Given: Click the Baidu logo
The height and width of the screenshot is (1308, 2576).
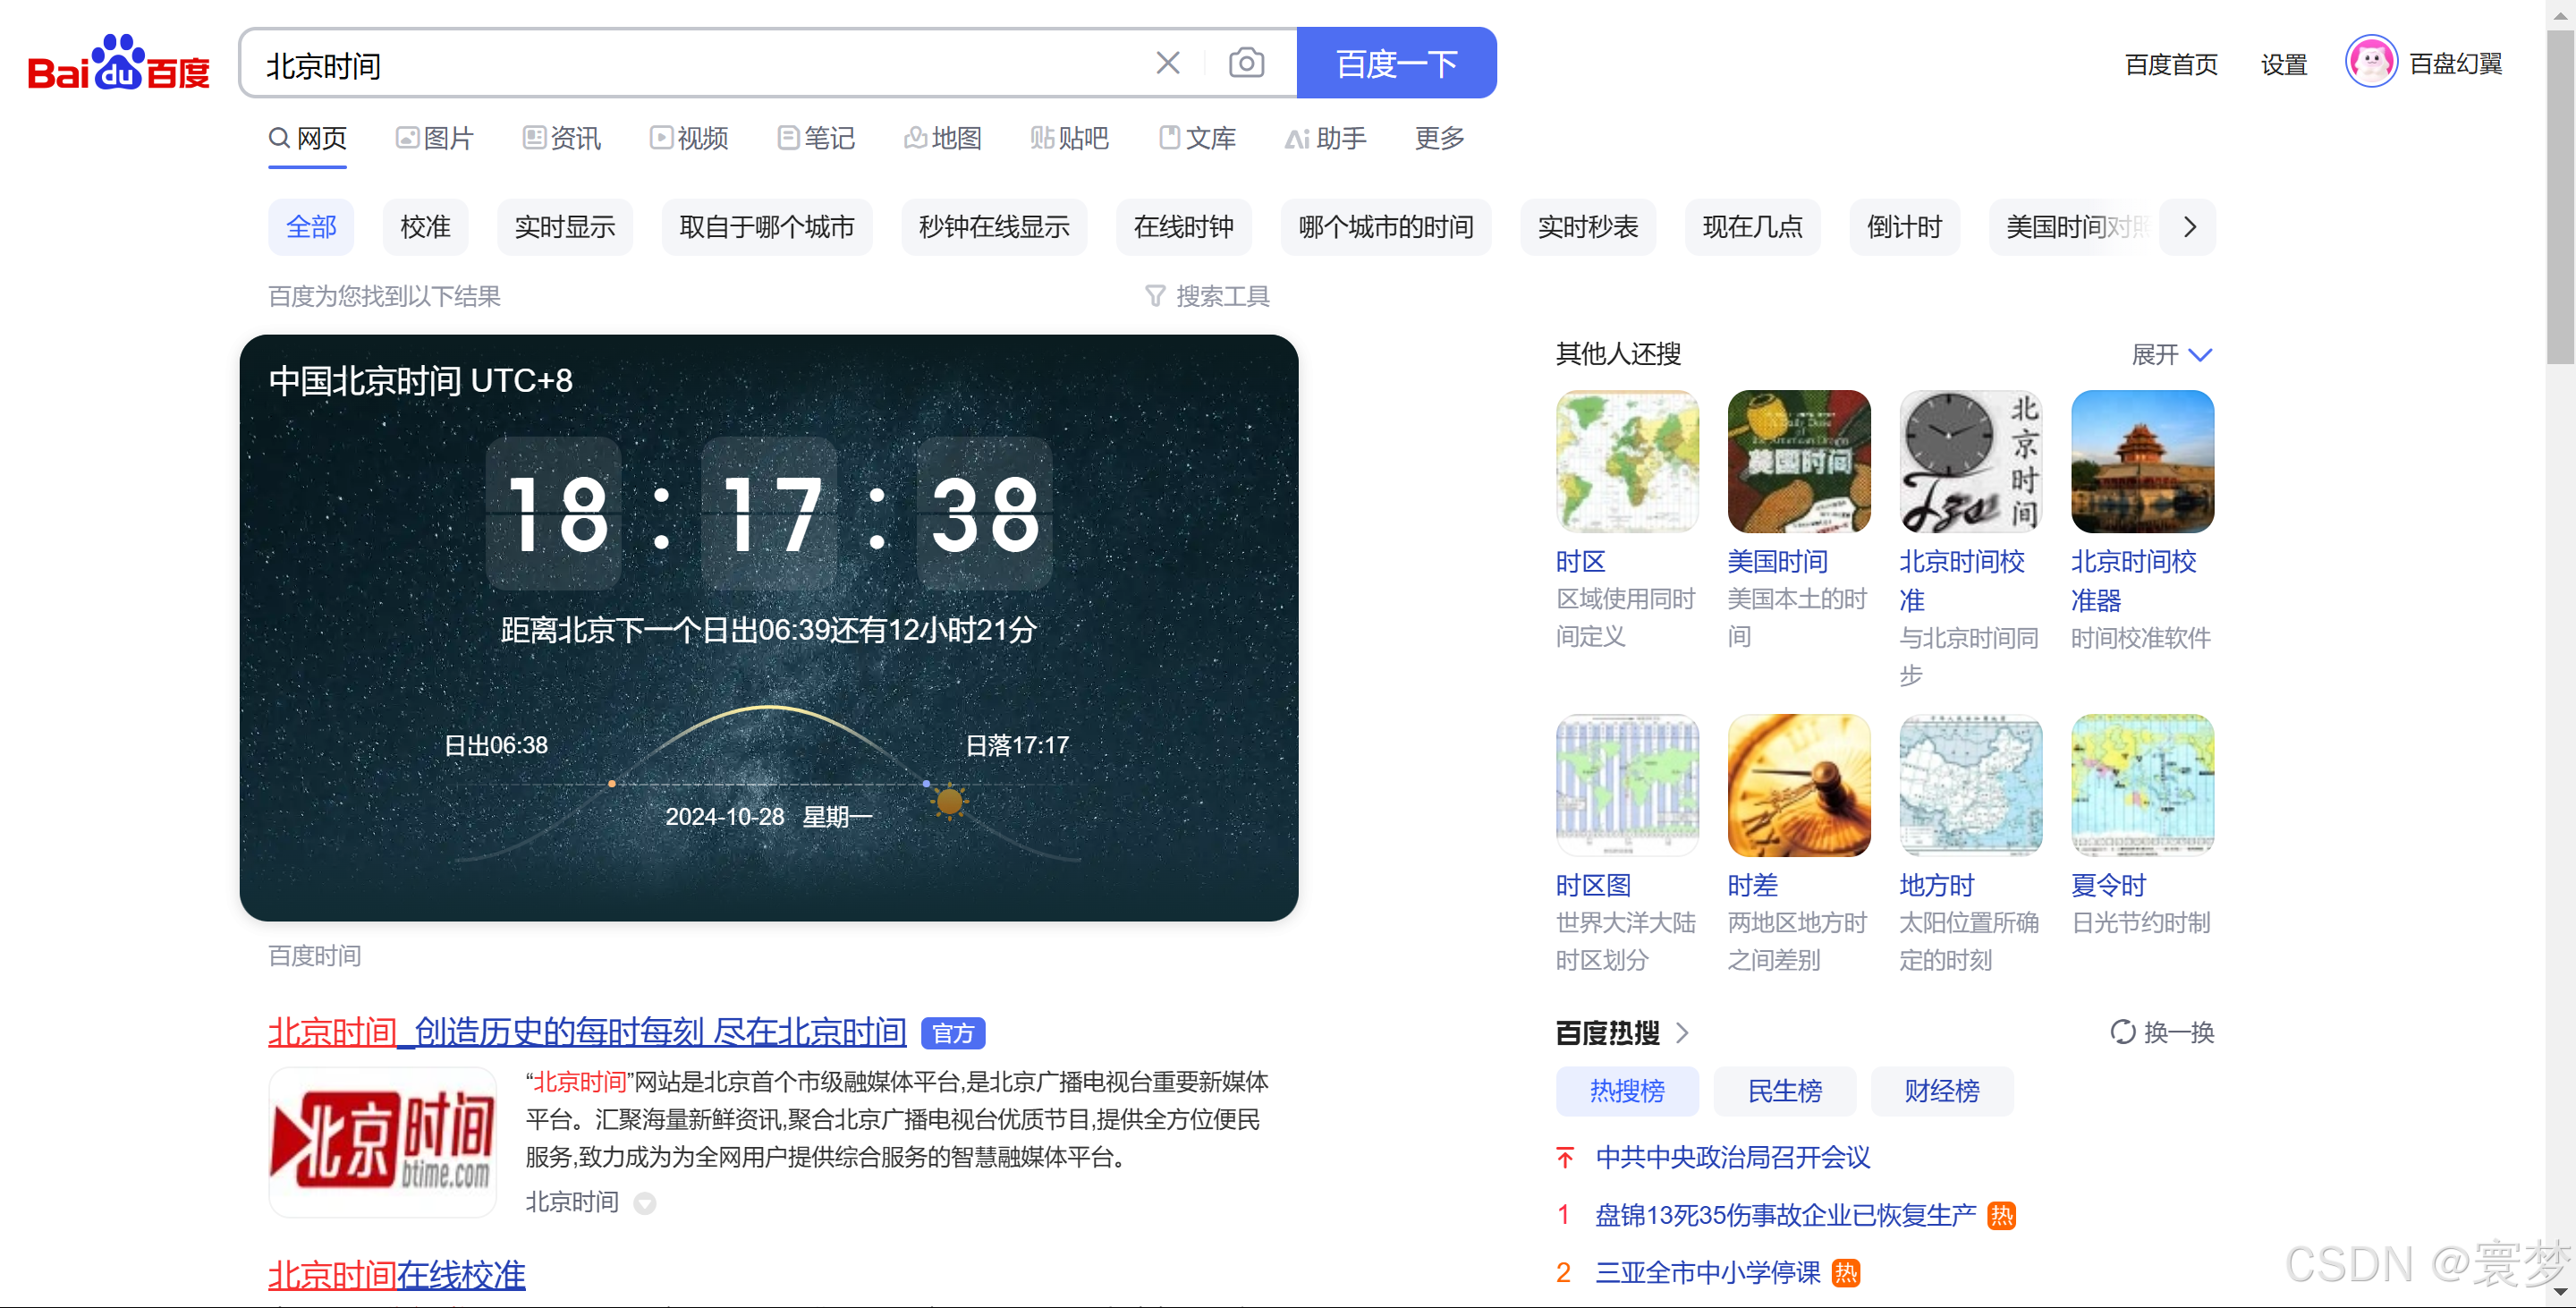Looking at the screenshot, I should pos(117,64).
